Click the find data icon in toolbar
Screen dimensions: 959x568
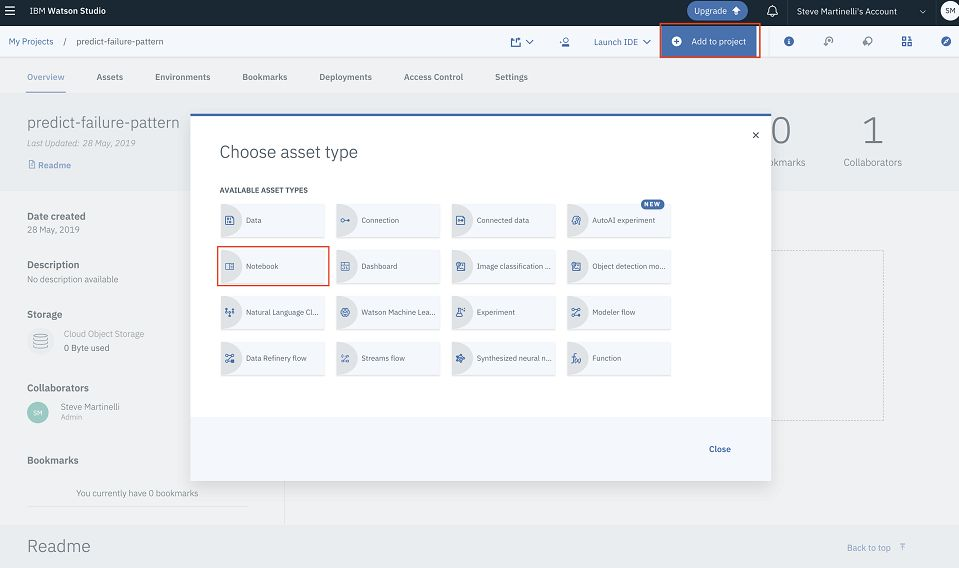click(828, 42)
